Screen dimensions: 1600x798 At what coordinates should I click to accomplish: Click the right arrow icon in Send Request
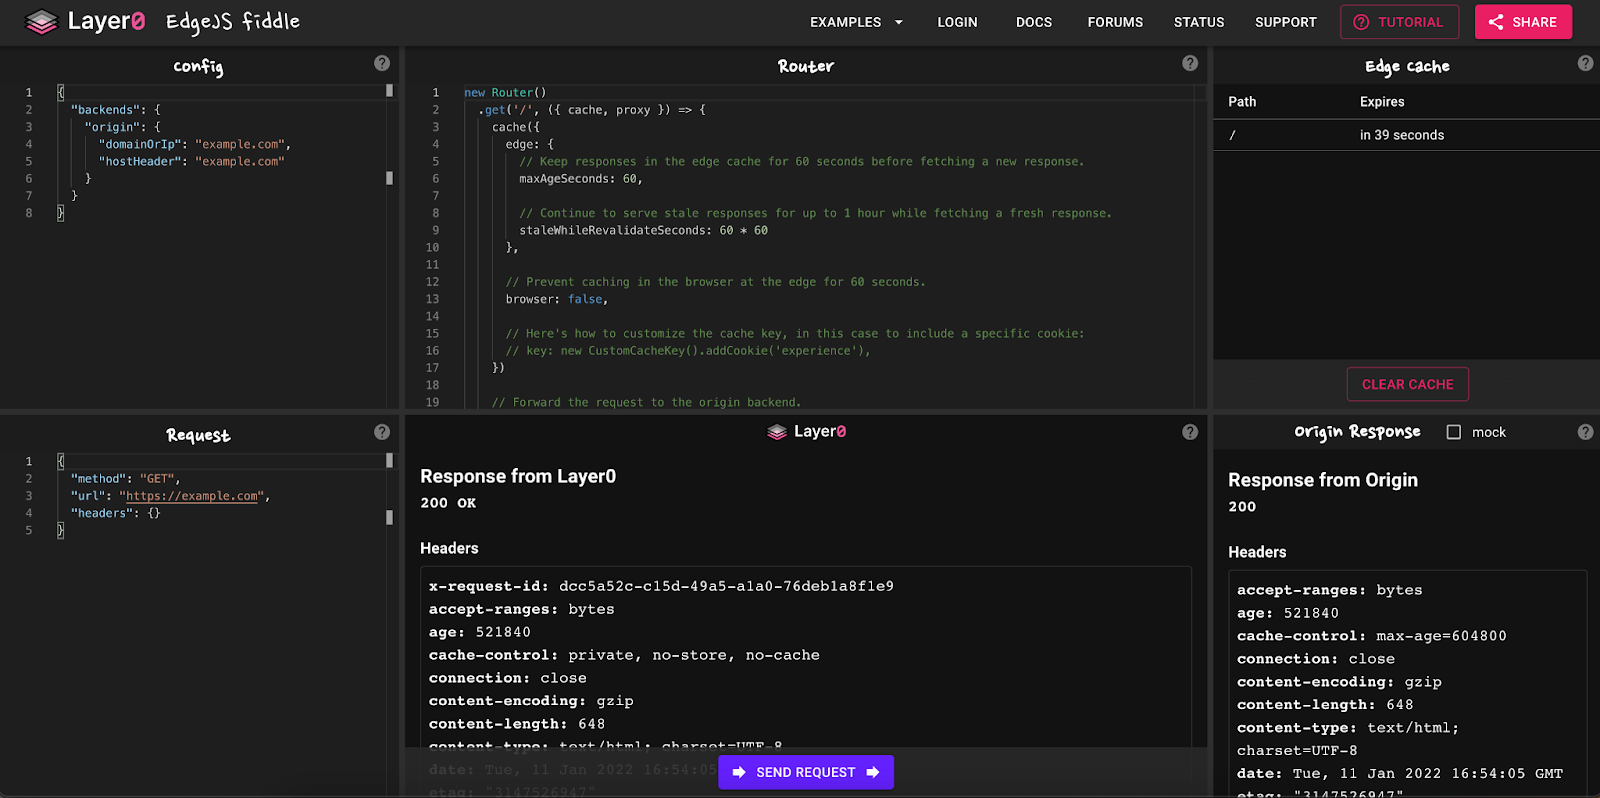(873, 772)
